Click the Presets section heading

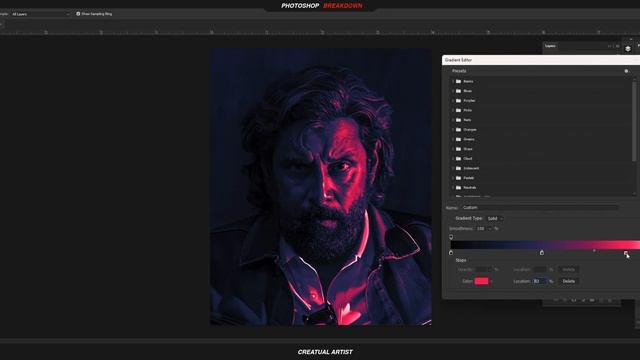pos(459,71)
